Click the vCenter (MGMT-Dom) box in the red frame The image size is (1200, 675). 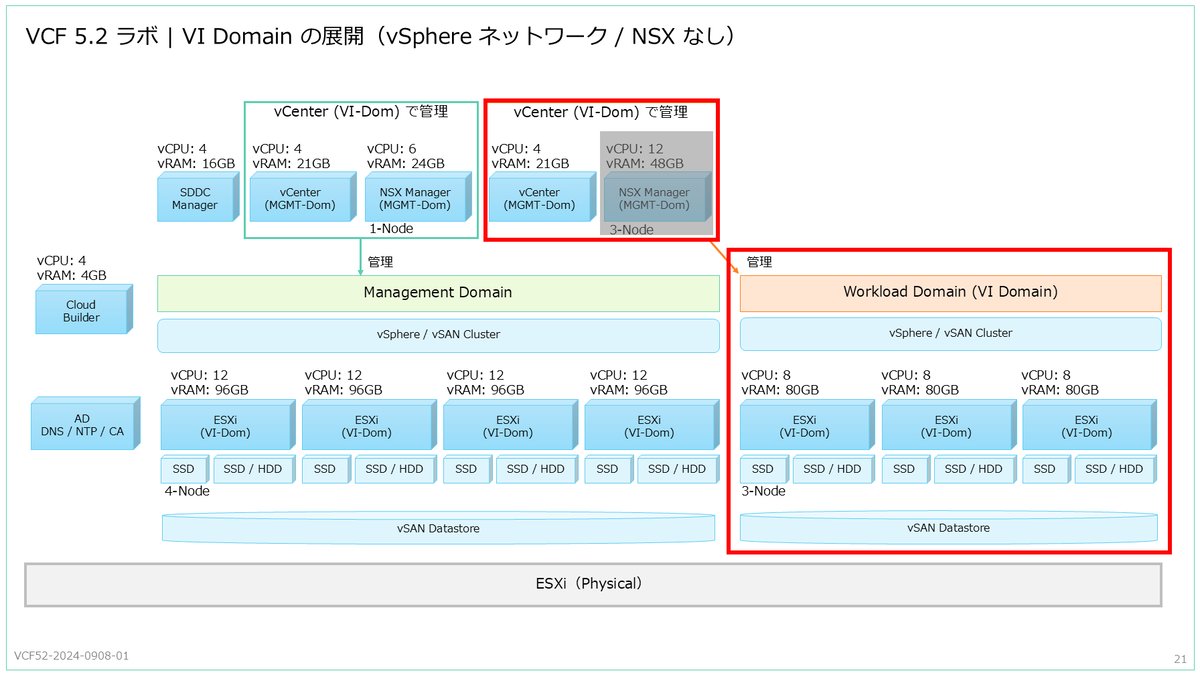click(542, 197)
